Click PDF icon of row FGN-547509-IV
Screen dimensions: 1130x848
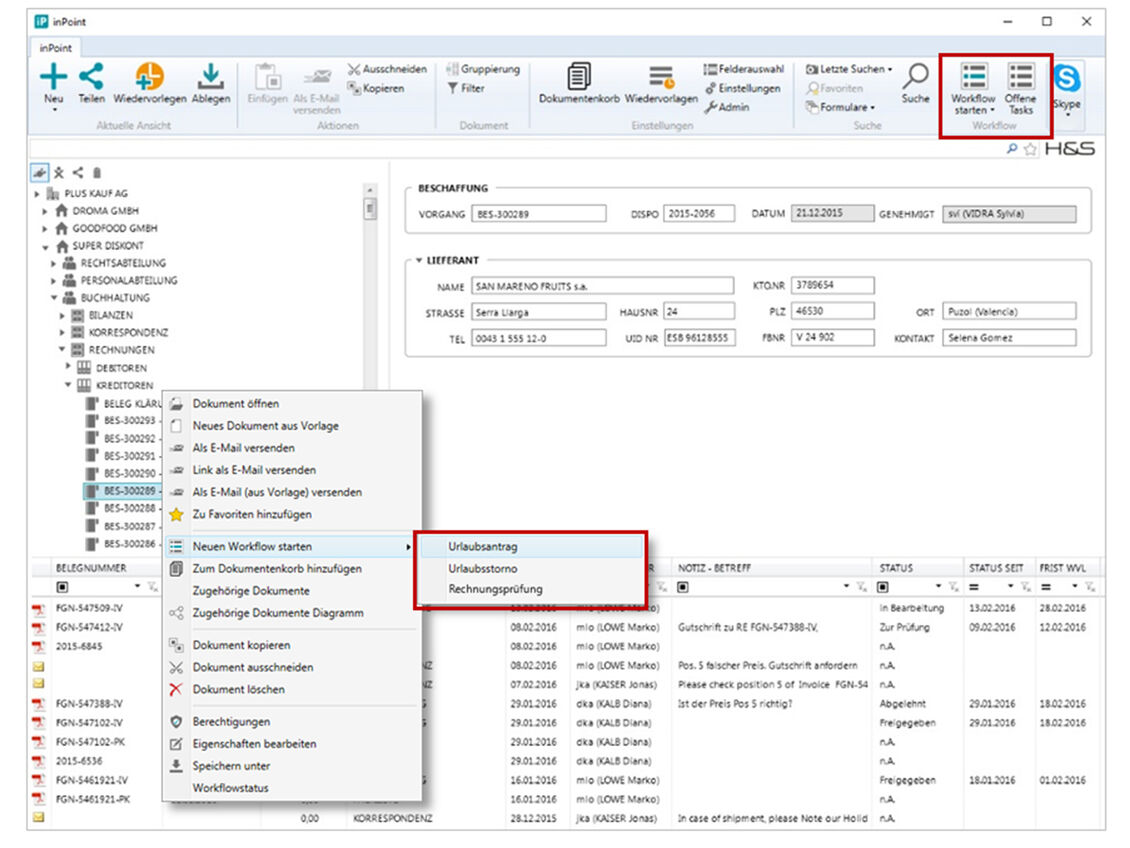point(38,609)
